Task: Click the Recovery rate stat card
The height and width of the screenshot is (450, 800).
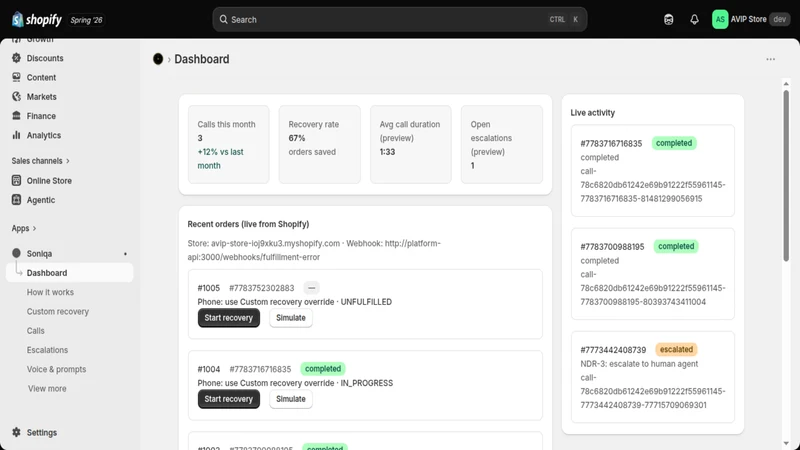Action: point(319,144)
